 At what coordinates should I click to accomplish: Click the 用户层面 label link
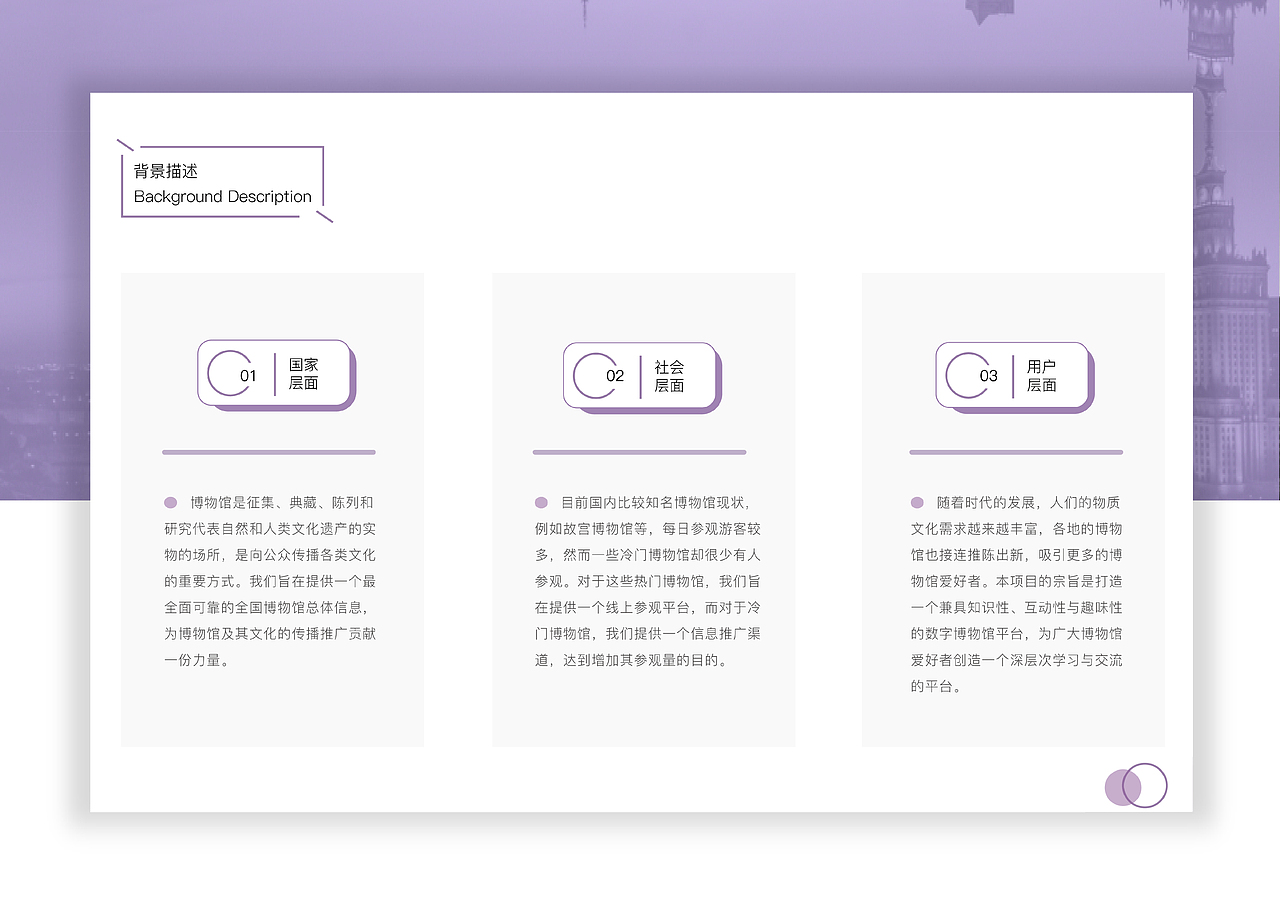[x=1043, y=375]
